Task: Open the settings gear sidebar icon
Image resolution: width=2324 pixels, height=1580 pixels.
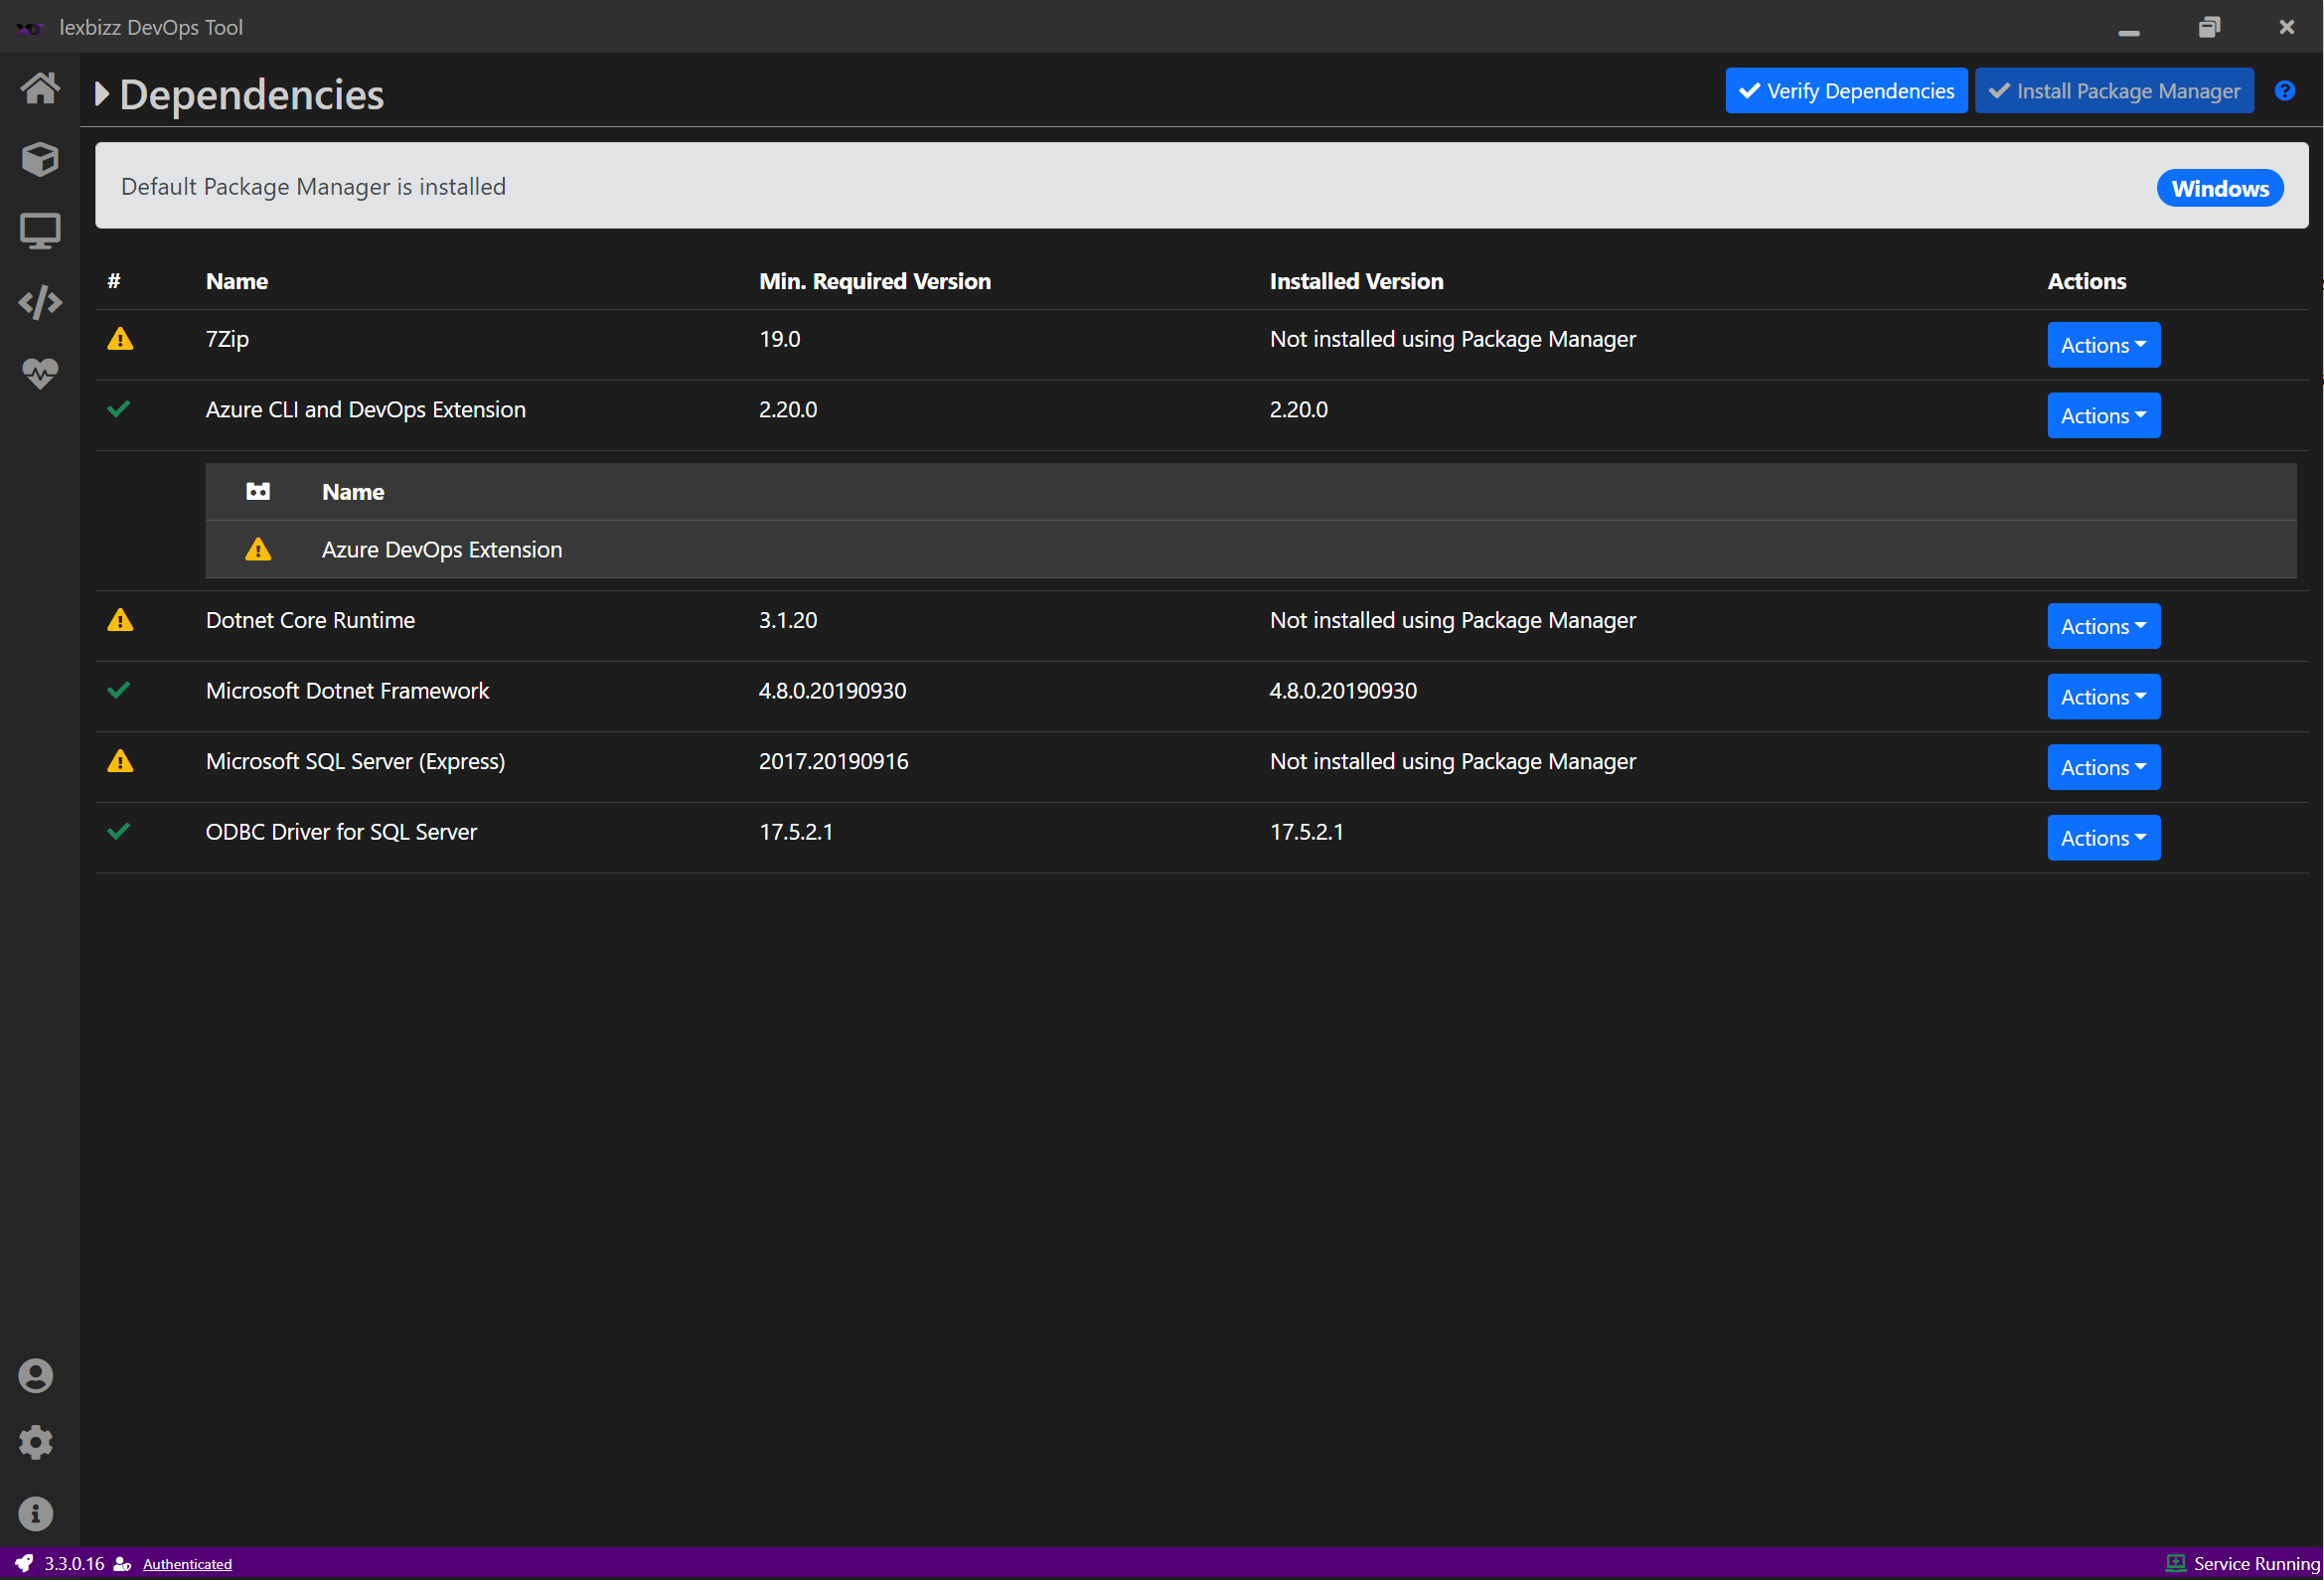Action: pyautogui.click(x=36, y=1443)
